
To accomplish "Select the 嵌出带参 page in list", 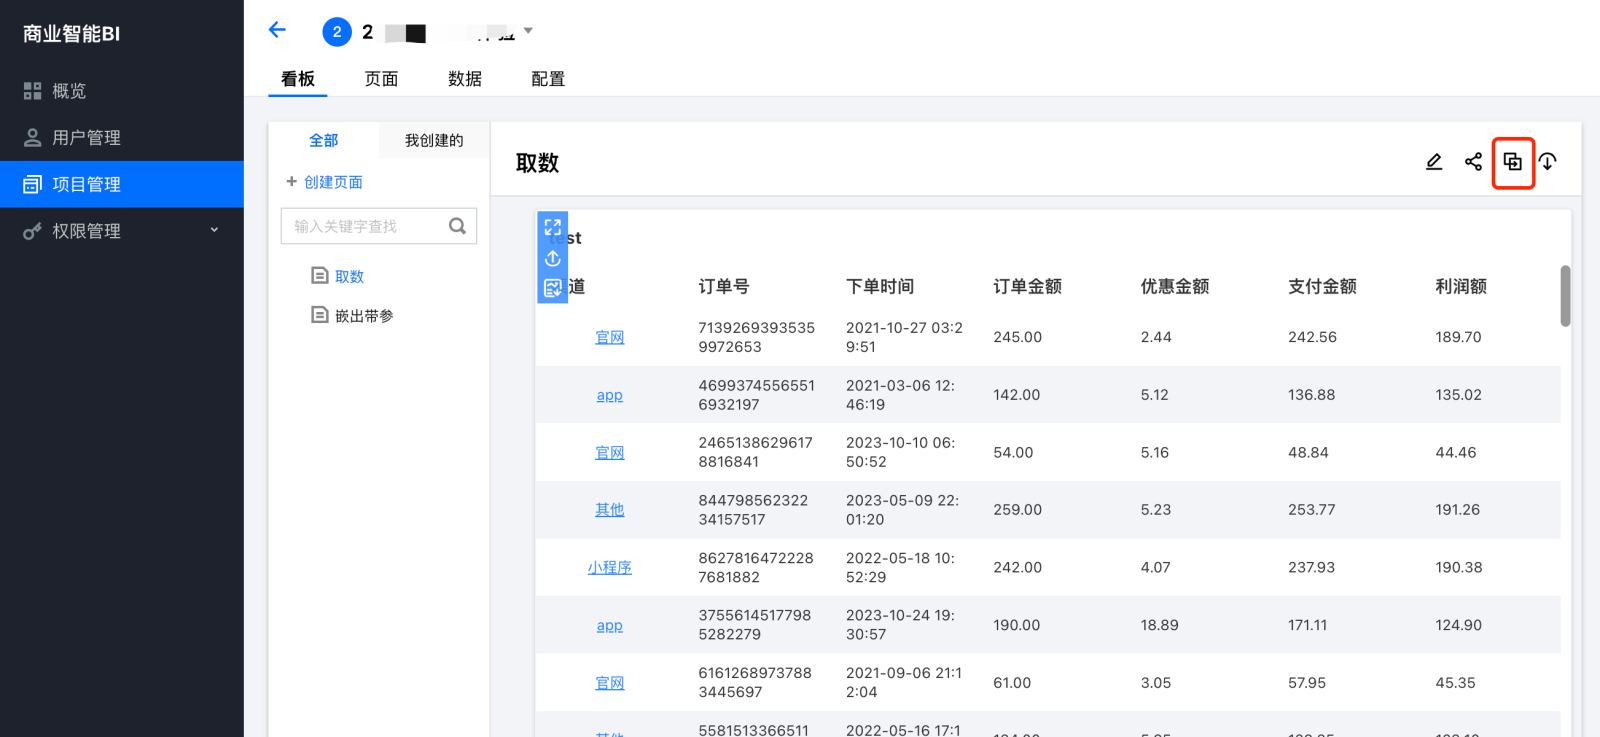I will pos(364,316).
